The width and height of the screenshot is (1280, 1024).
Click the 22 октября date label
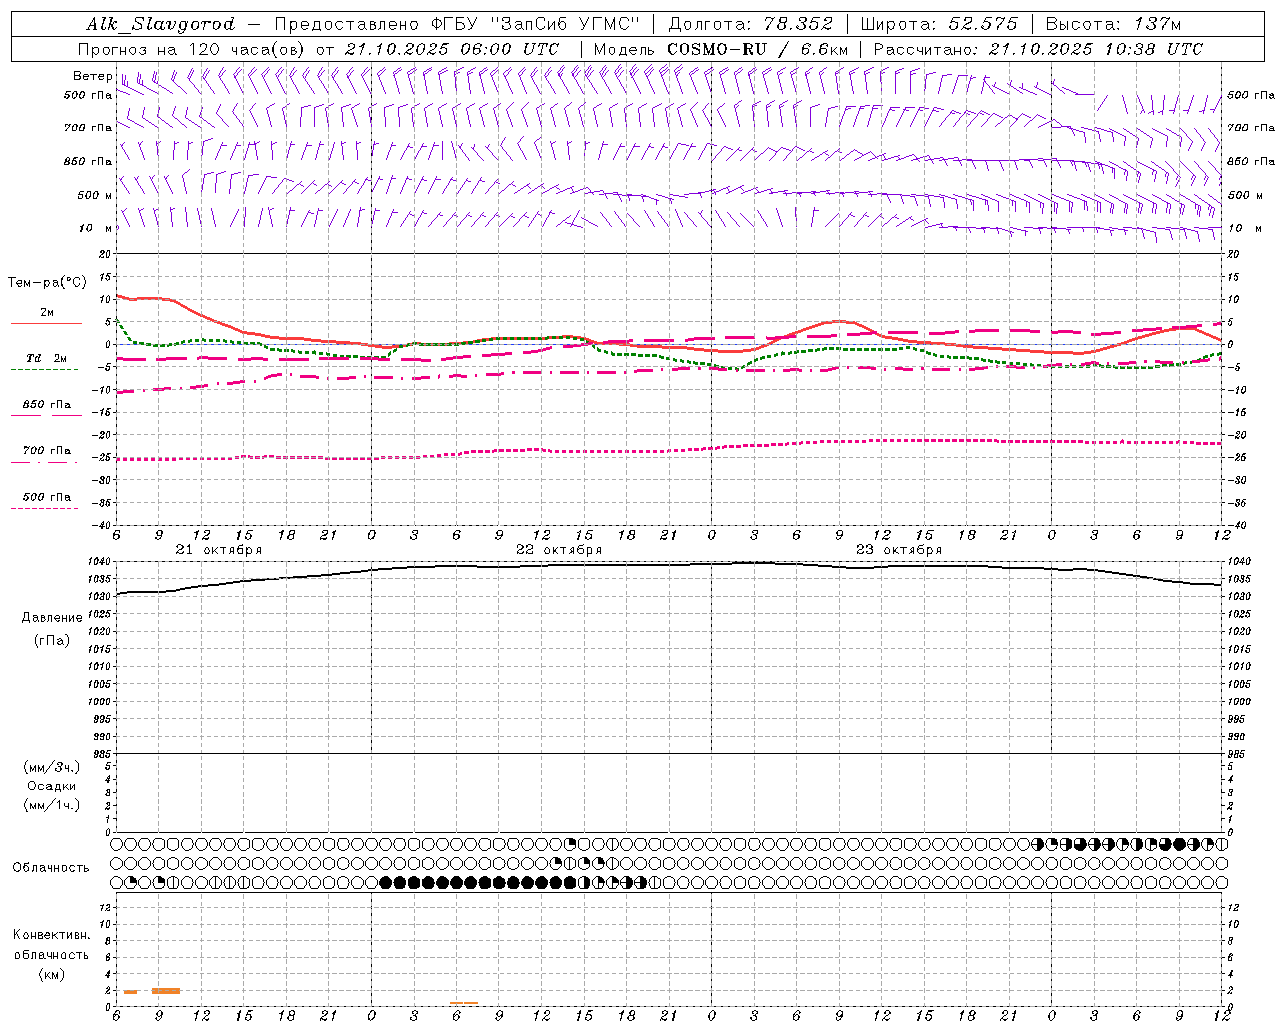pyautogui.click(x=559, y=550)
